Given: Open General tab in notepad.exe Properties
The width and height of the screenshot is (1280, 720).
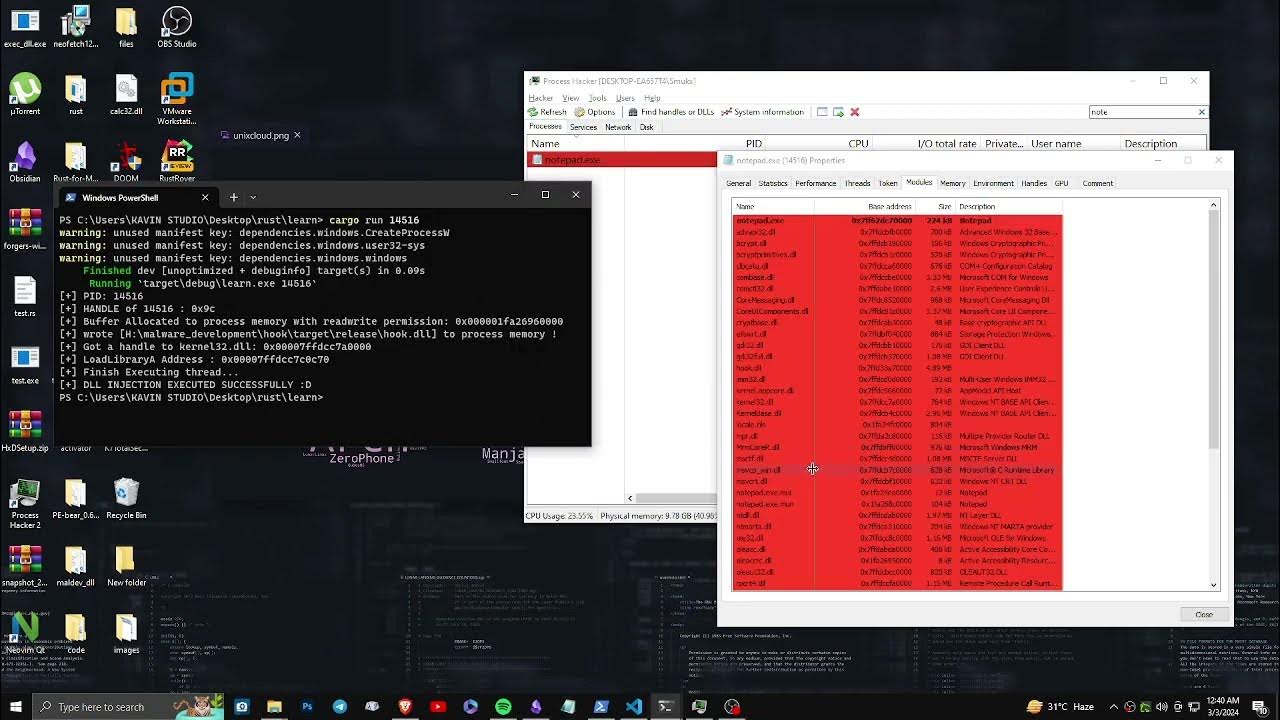Looking at the screenshot, I should pyautogui.click(x=738, y=183).
